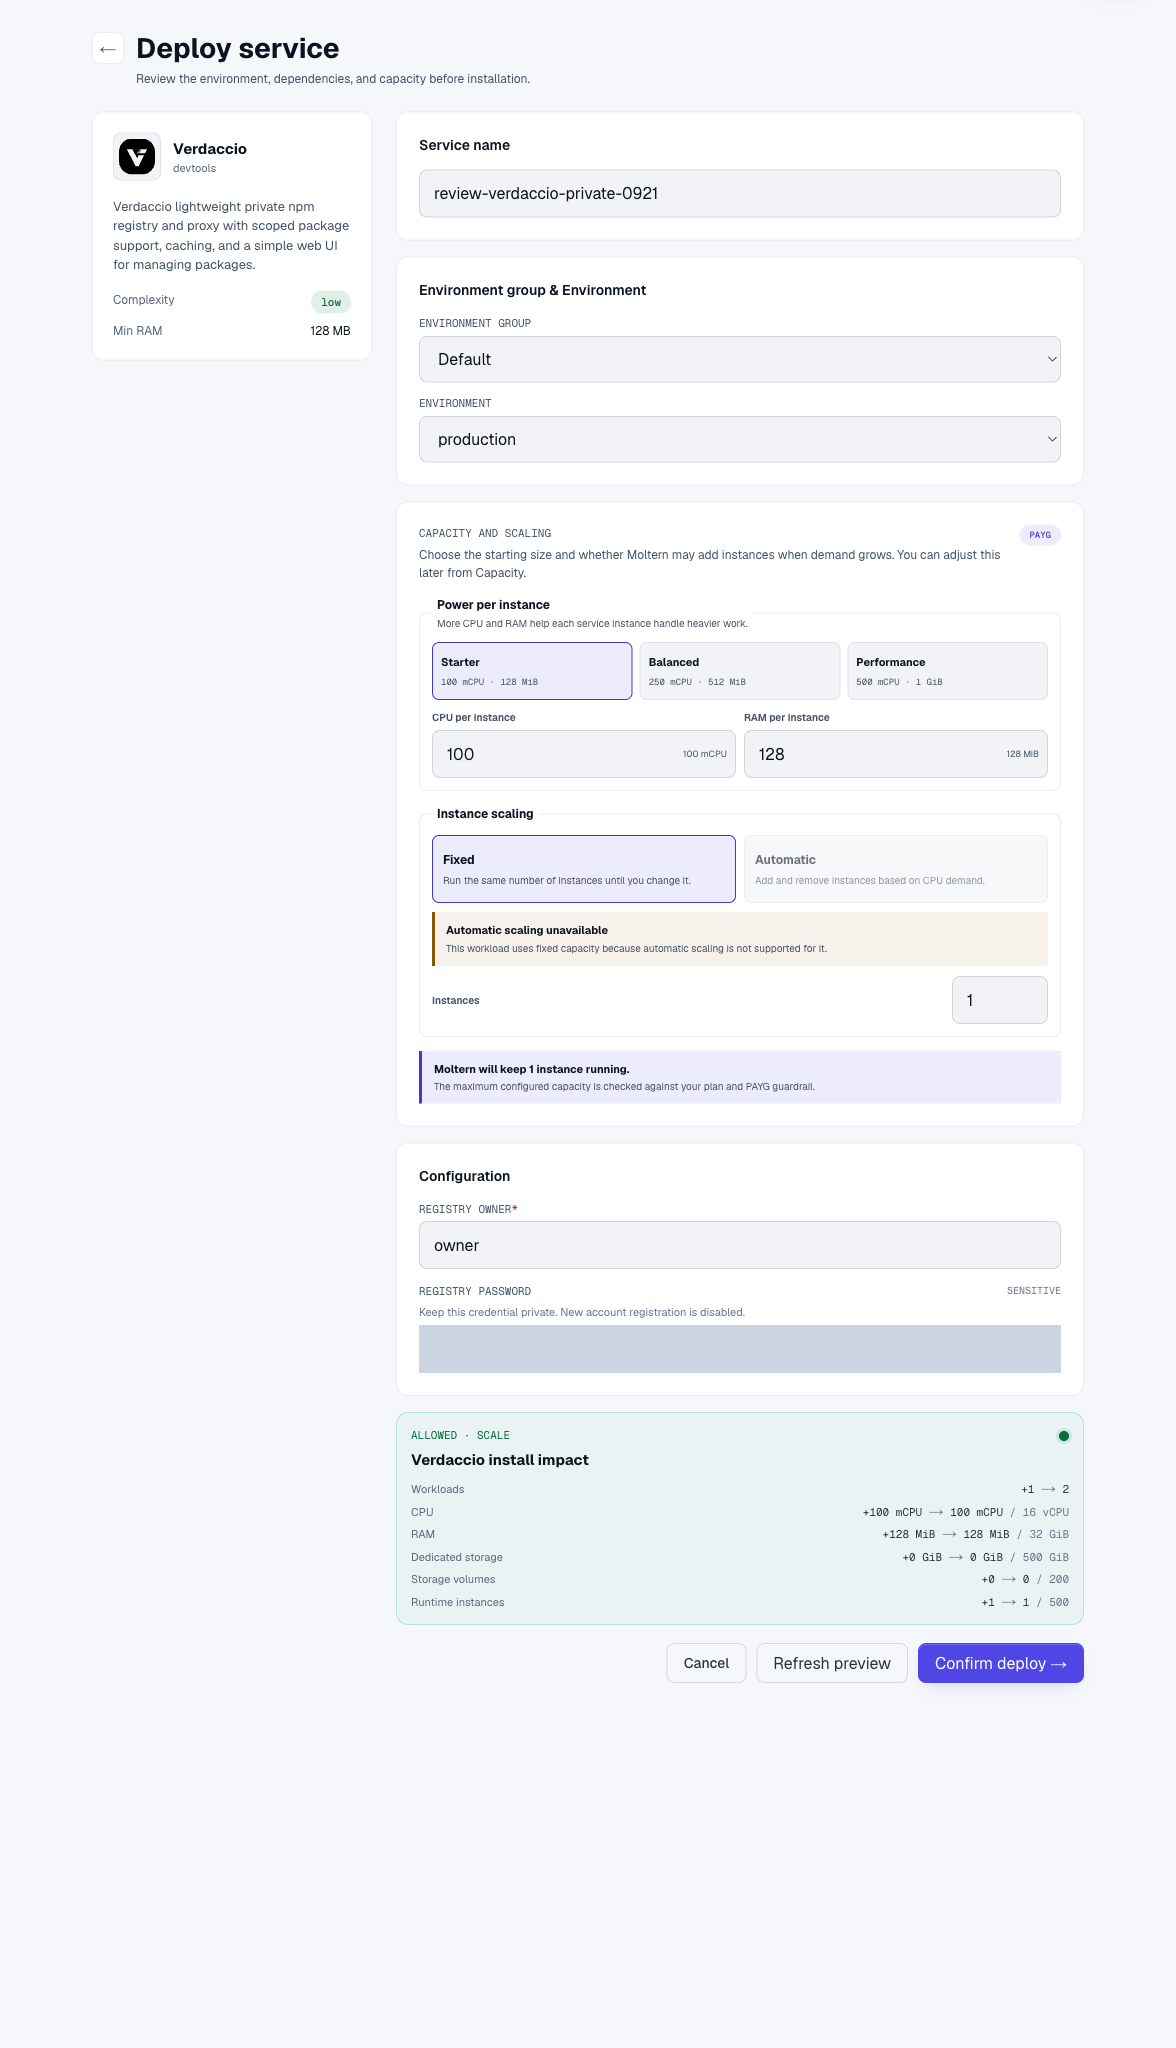Click the Cancel button
This screenshot has height=2048, width=1176.
(706, 1663)
